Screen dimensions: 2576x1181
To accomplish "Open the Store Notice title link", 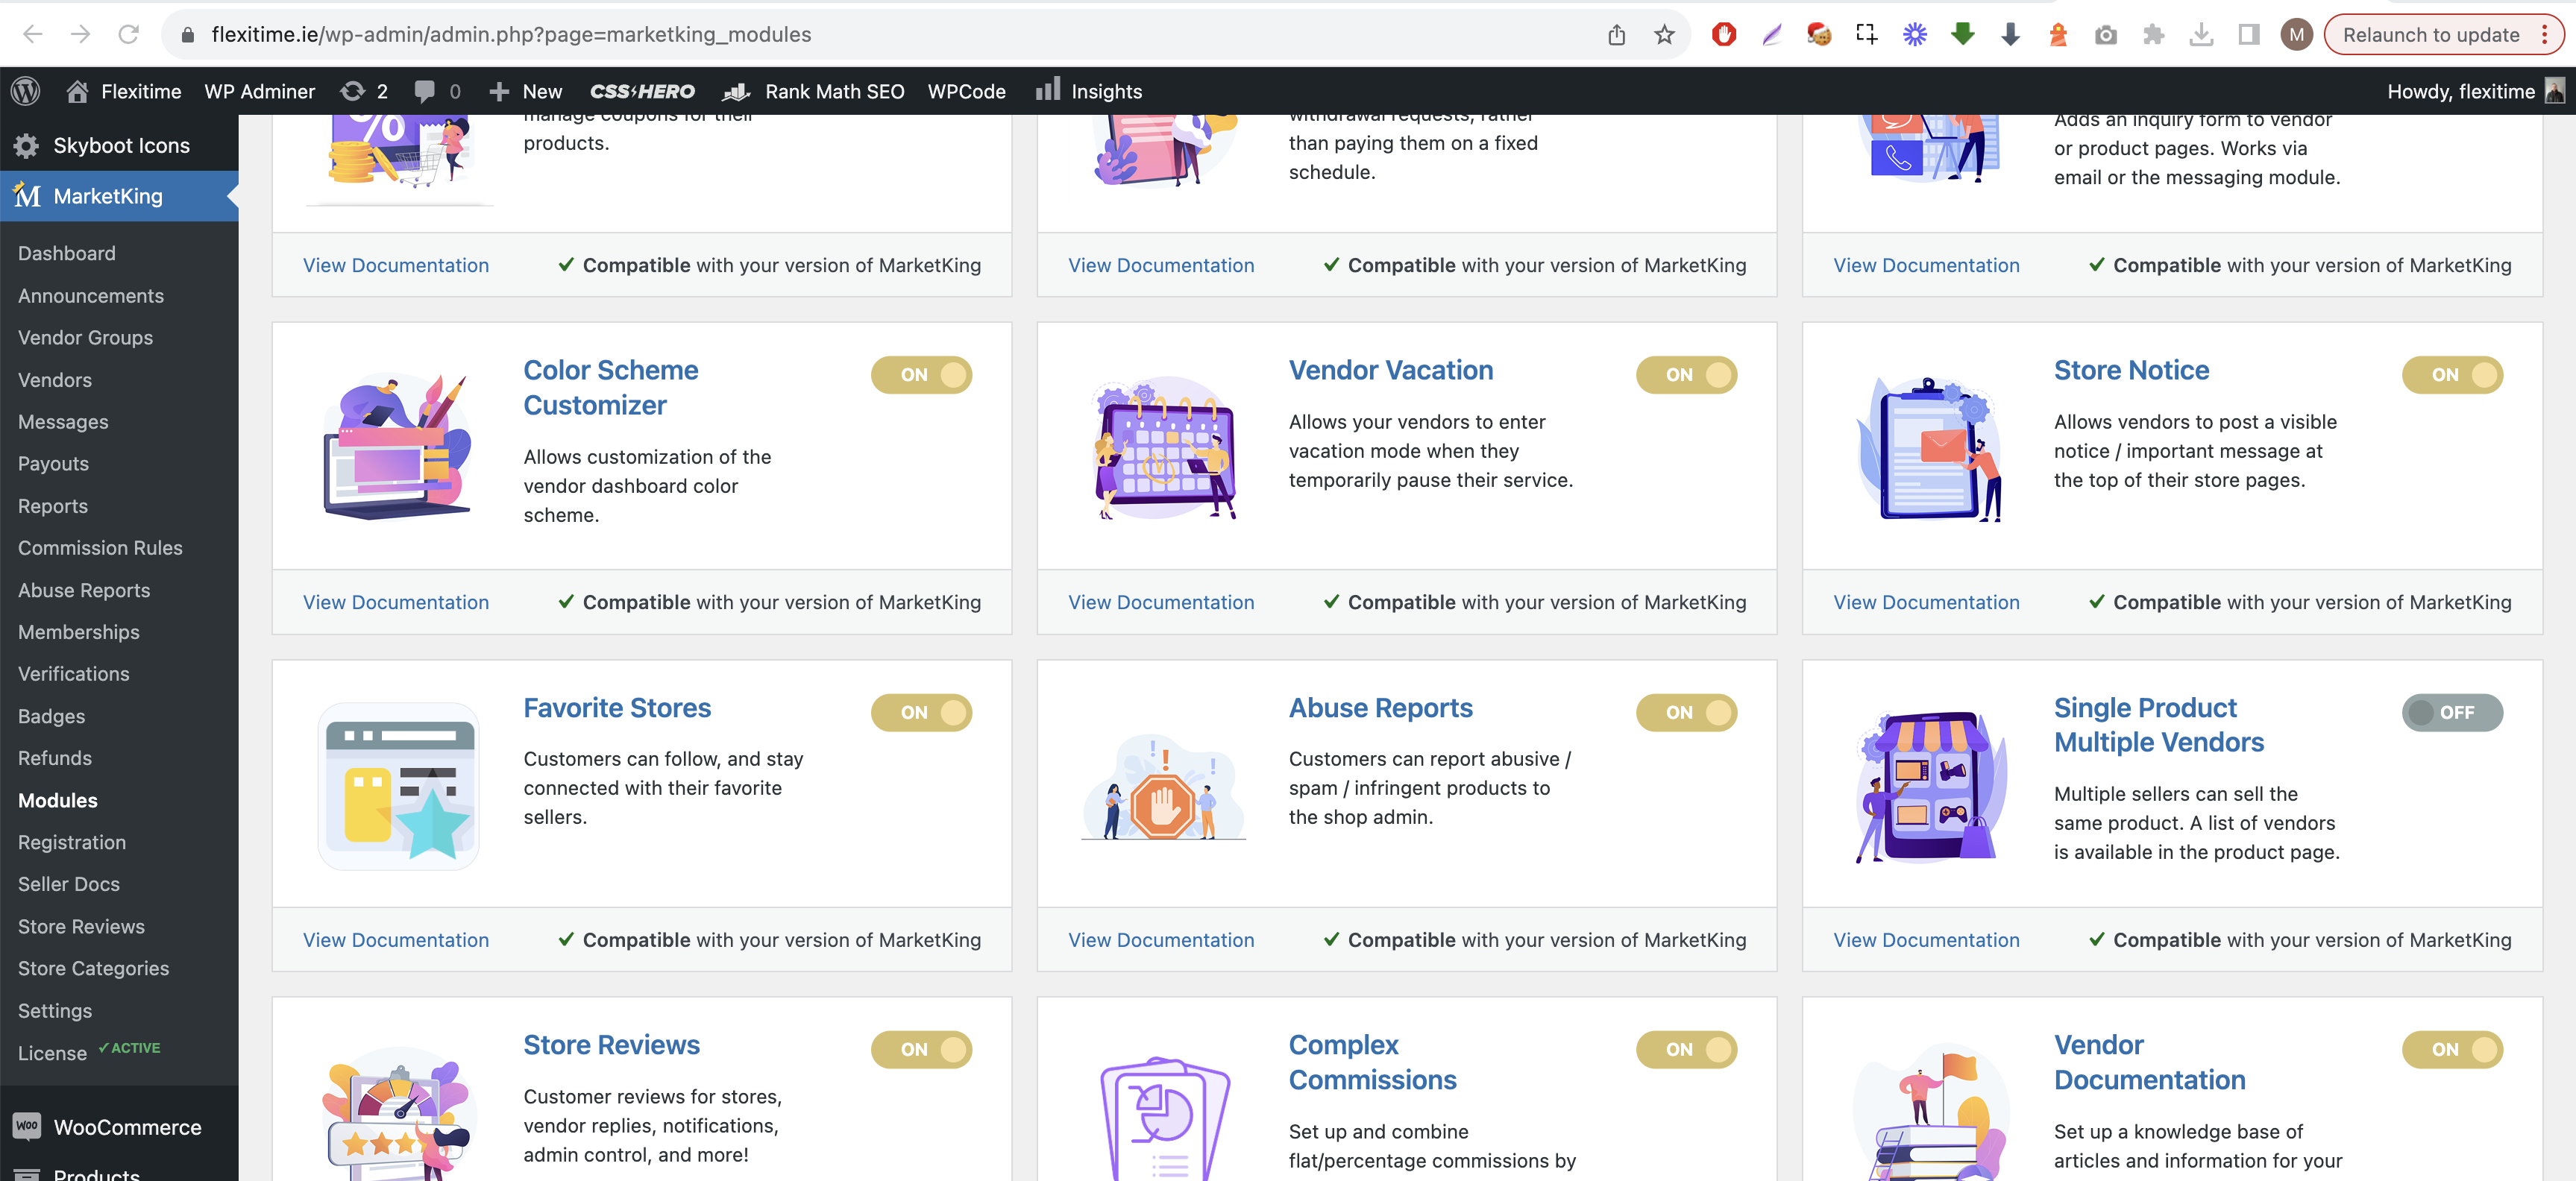I will pyautogui.click(x=2131, y=370).
